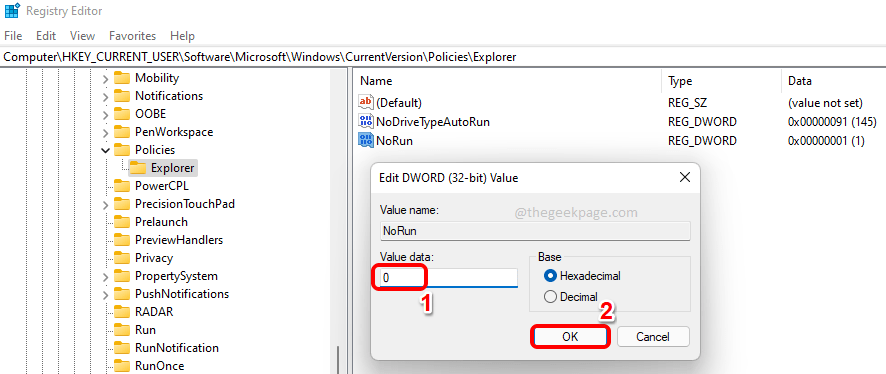Select the Privacy folder icon
Image resolution: width=886 pixels, height=374 pixels.
pos(121,258)
